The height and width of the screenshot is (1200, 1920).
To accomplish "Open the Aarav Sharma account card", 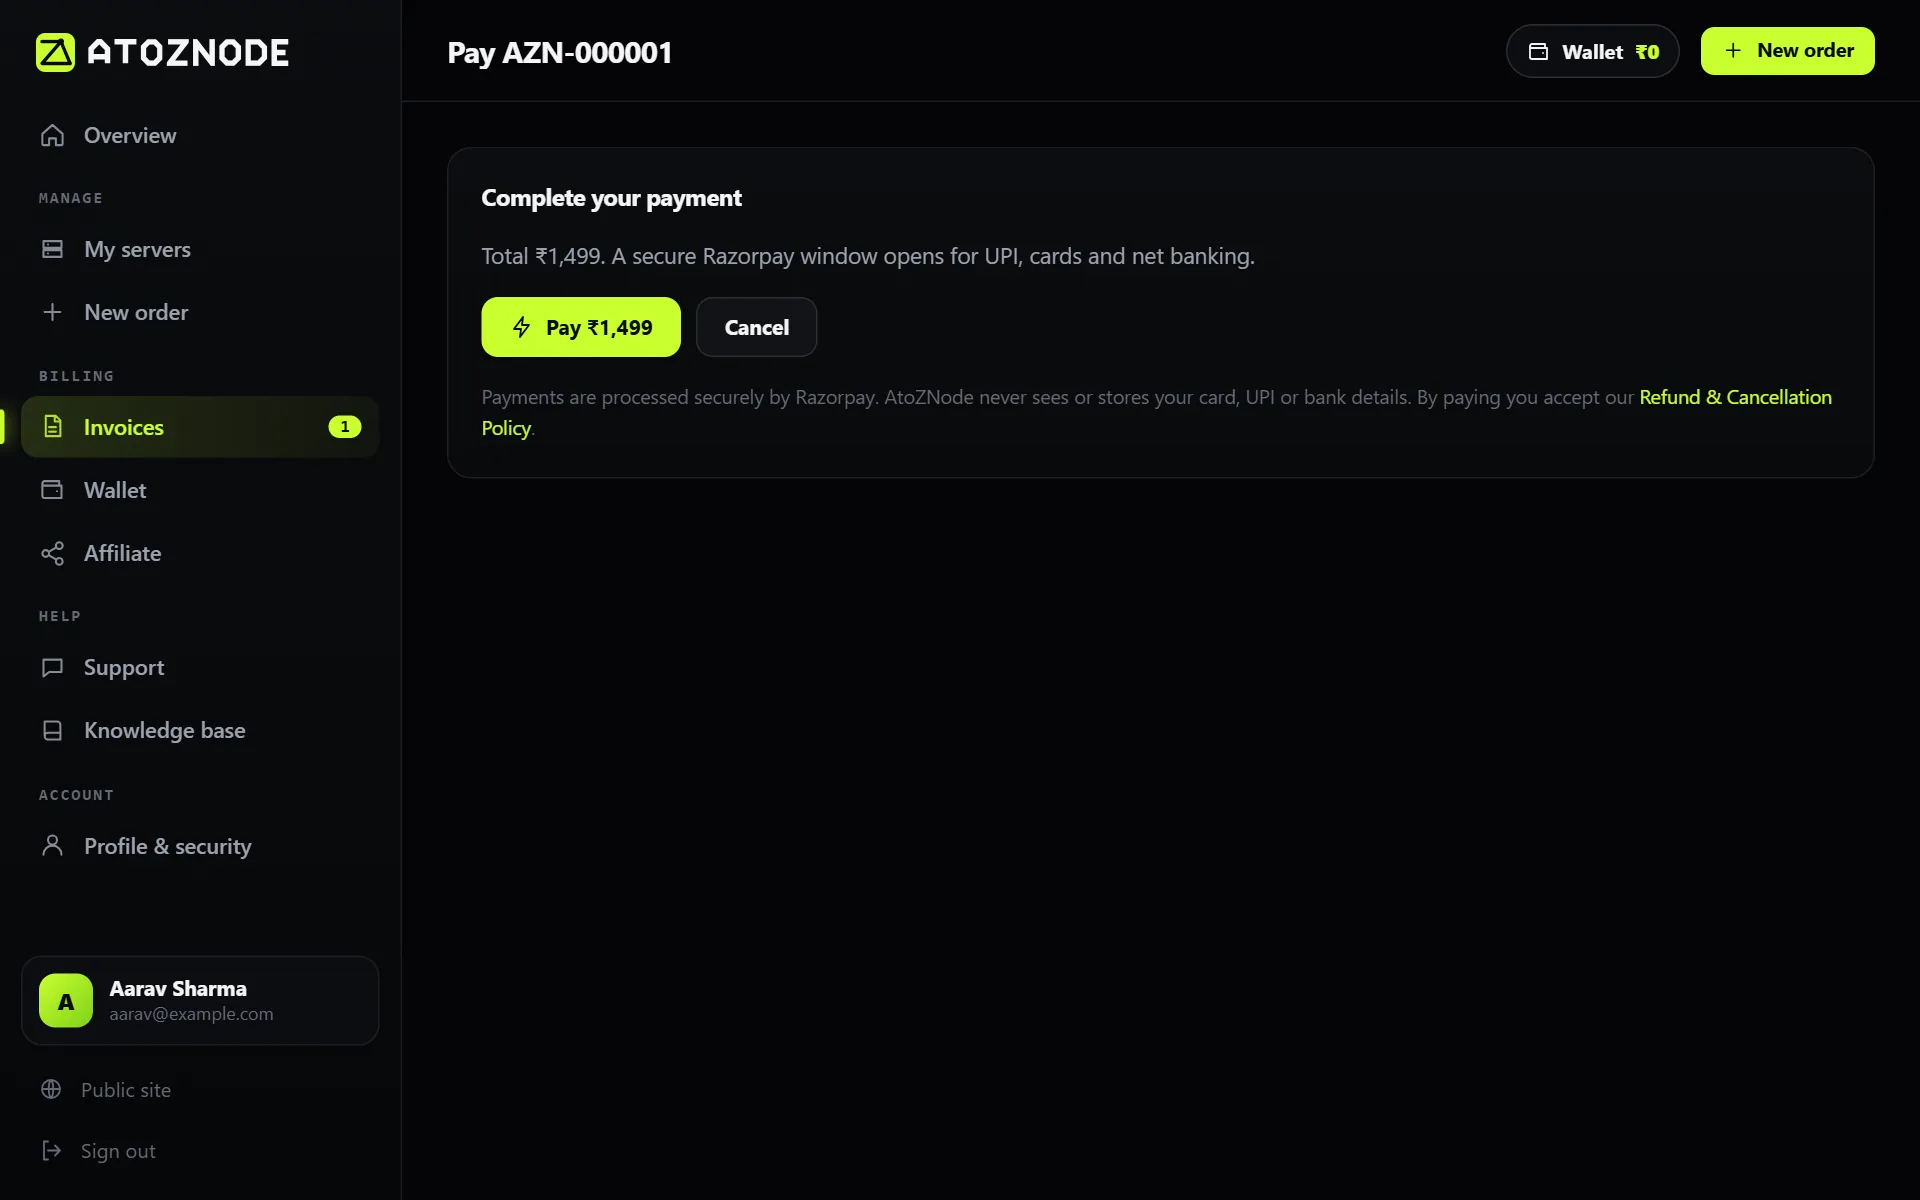I will click(200, 1001).
